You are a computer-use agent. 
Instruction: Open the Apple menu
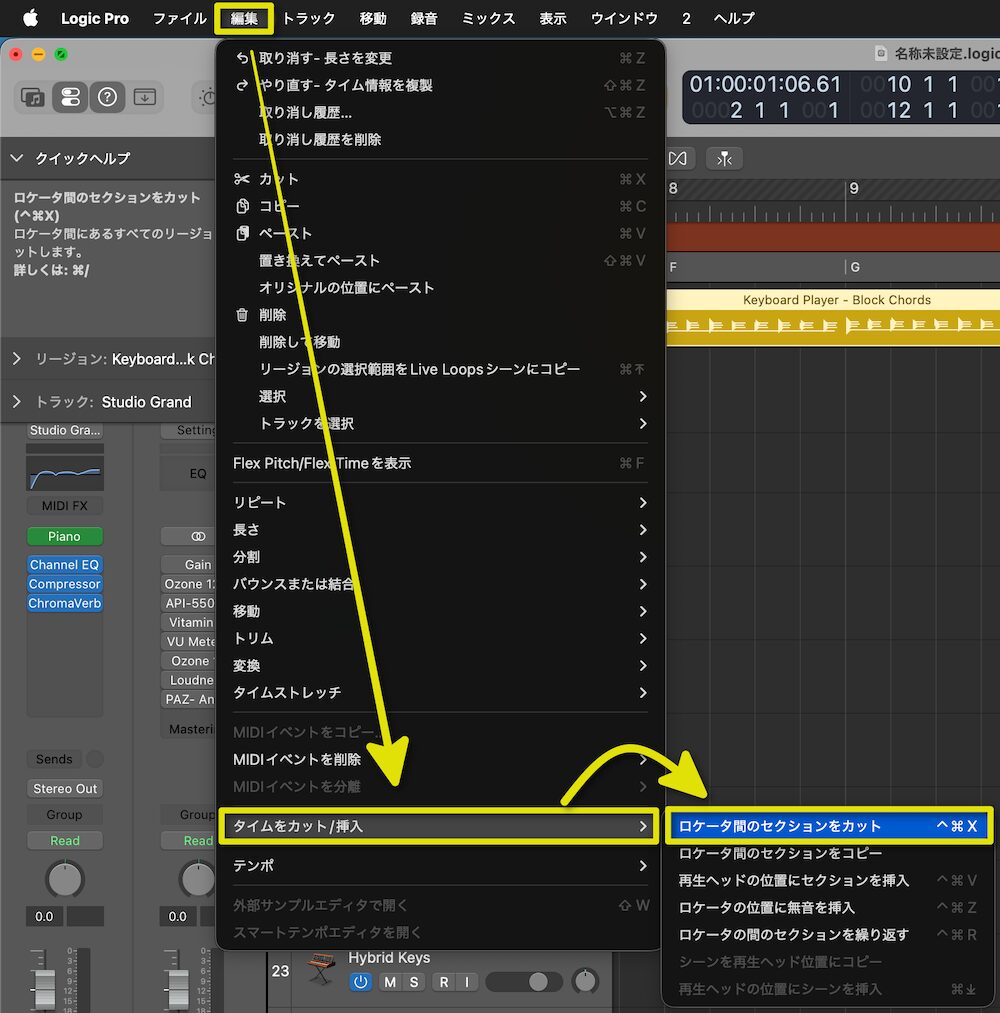(x=30, y=18)
